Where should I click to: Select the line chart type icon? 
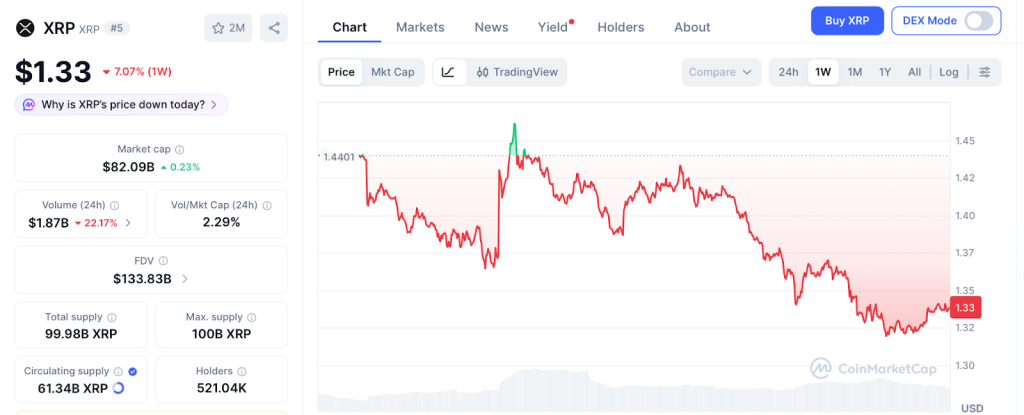click(449, 72)
